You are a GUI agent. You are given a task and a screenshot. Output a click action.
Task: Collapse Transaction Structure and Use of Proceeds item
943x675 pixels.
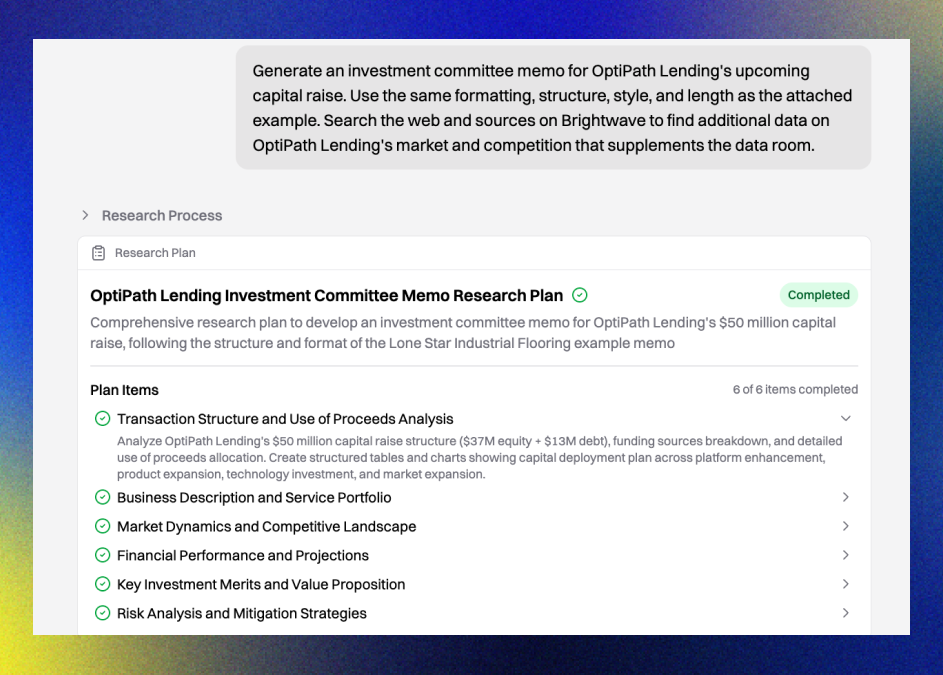click(x=846, y=418)
